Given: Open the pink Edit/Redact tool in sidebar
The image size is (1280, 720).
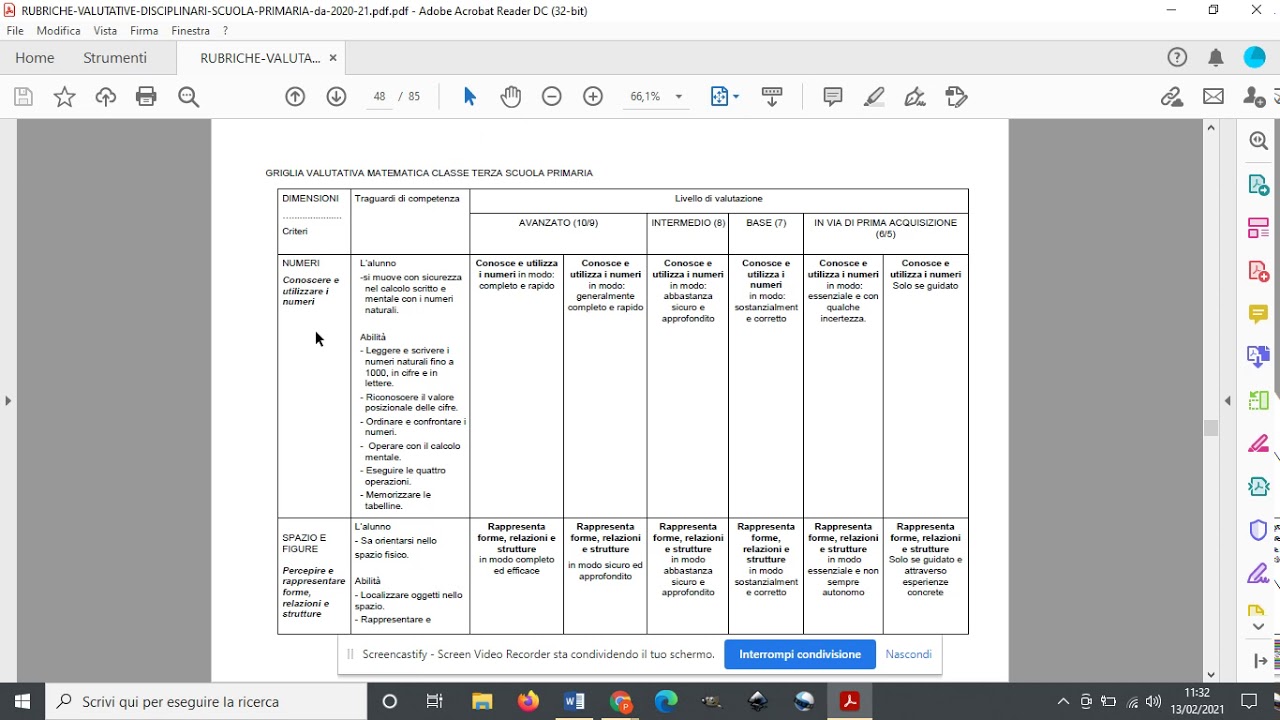Looking at the screenshot, I should click(1259, 443).
